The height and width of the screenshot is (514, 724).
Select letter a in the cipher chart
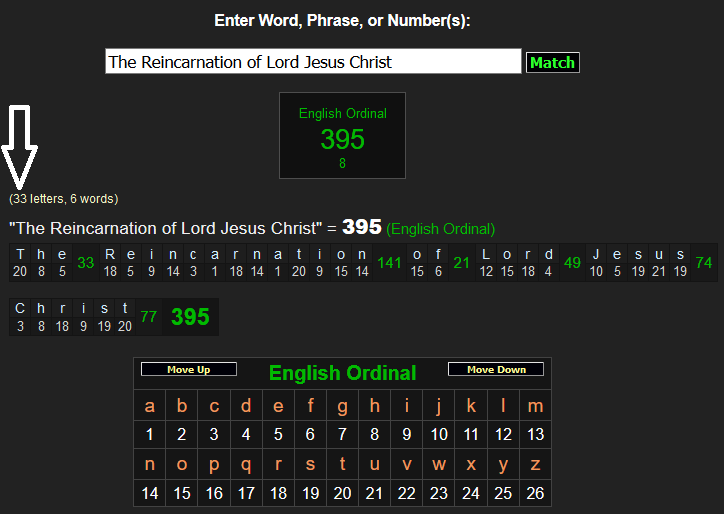pyautogui.click(x=150, y=406)
